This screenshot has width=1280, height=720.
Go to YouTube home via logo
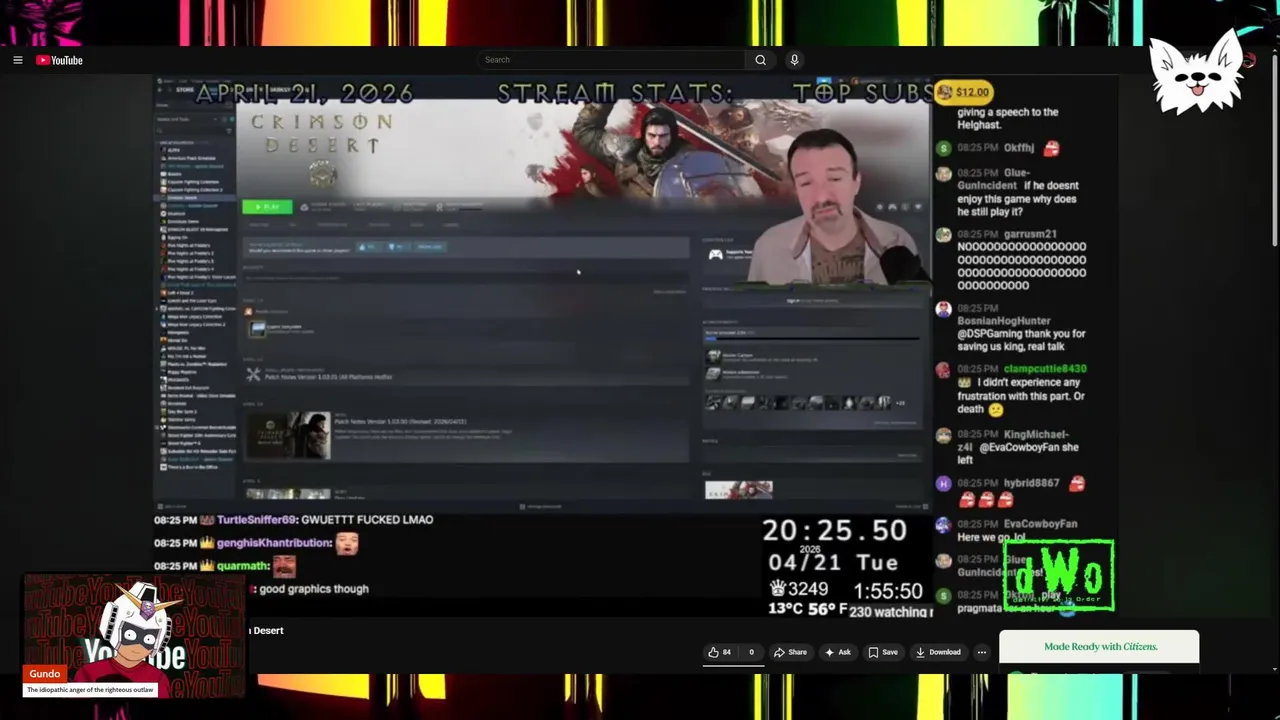point(60,60)
